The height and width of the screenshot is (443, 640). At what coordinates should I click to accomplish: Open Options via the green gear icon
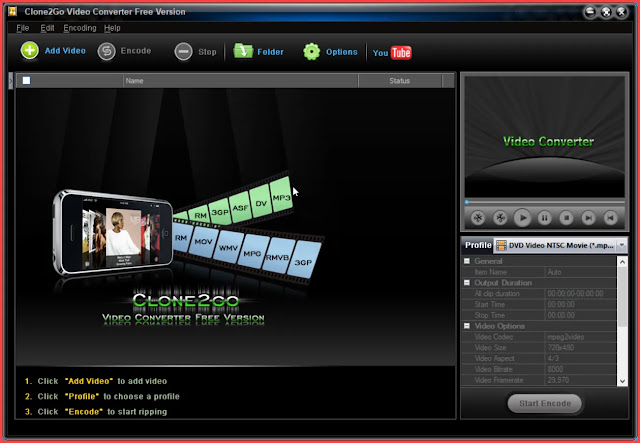[x=312, y=52]
